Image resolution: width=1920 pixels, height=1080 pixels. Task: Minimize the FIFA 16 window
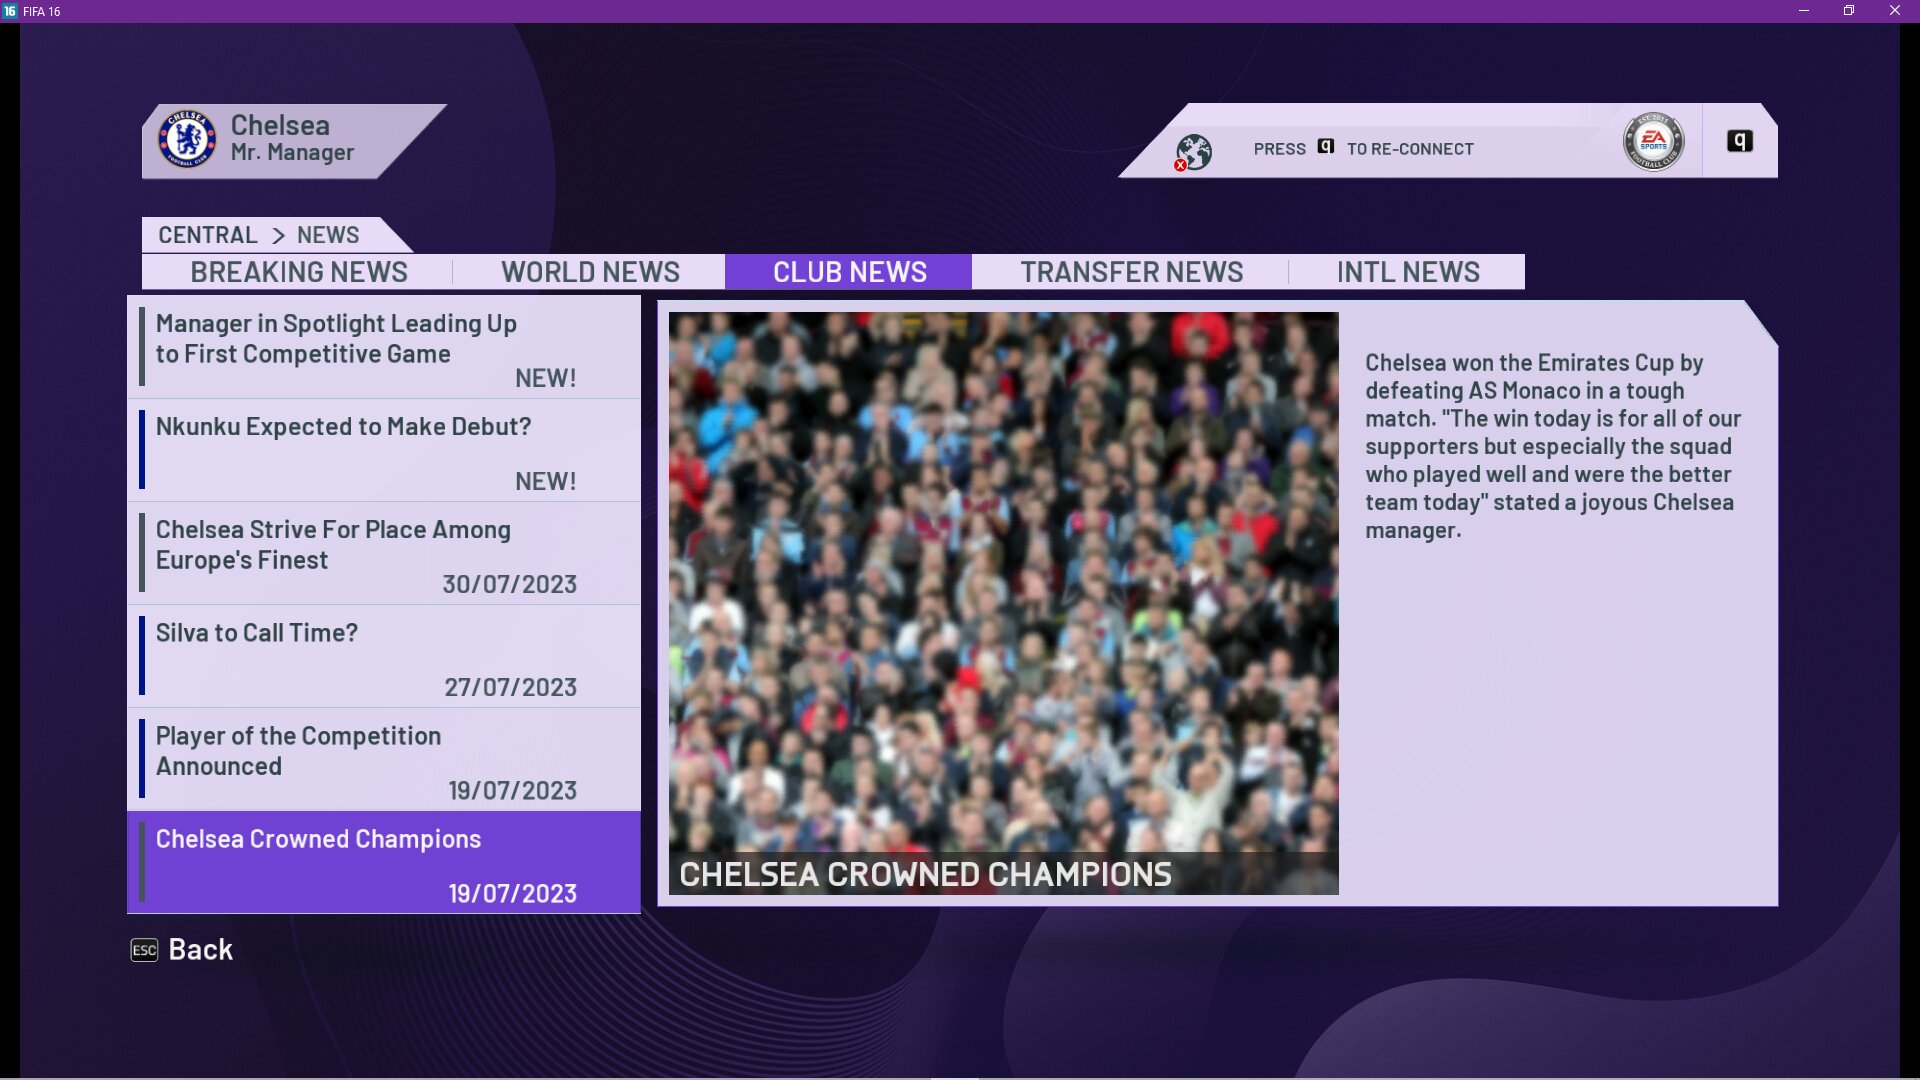coord(1804,11)
